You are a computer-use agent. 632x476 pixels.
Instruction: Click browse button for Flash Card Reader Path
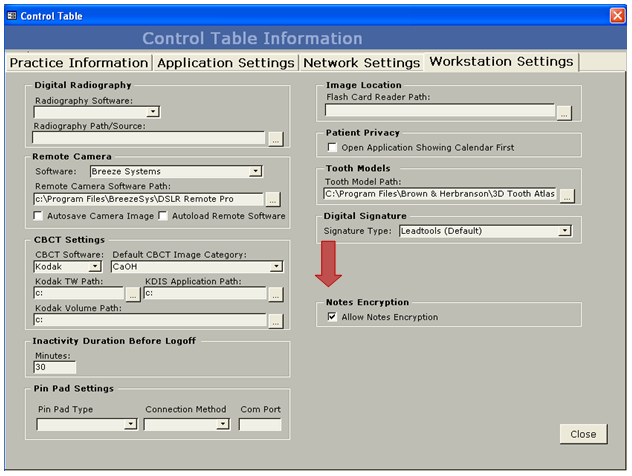pyautogui.click(x=564, y=112)
